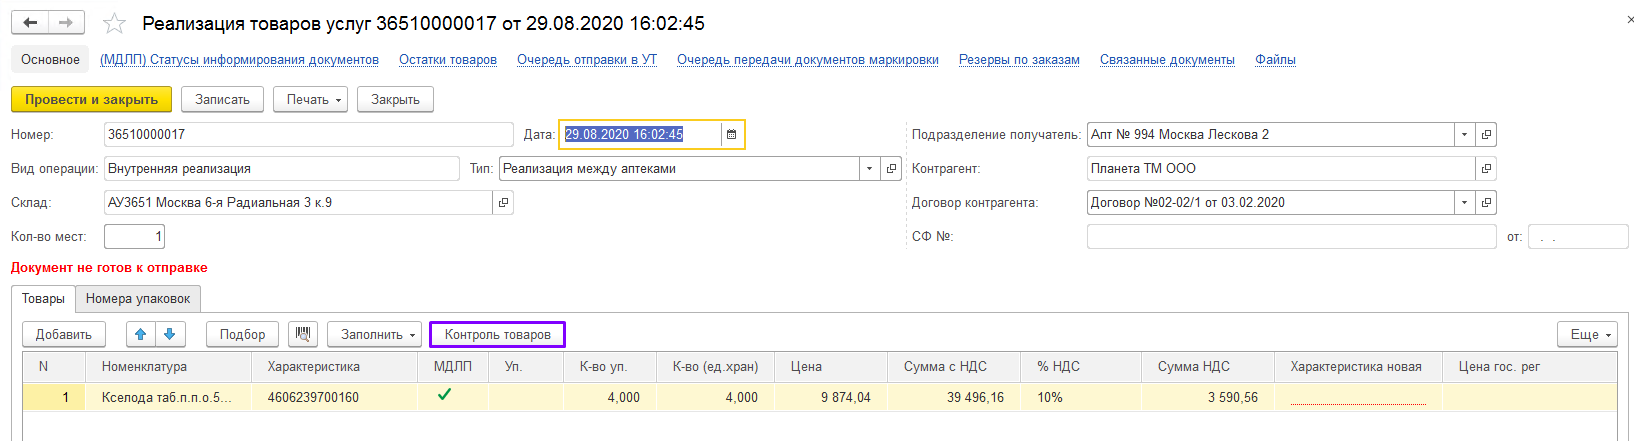Open the Печать dropdown menu

click(x=315, y=100)
